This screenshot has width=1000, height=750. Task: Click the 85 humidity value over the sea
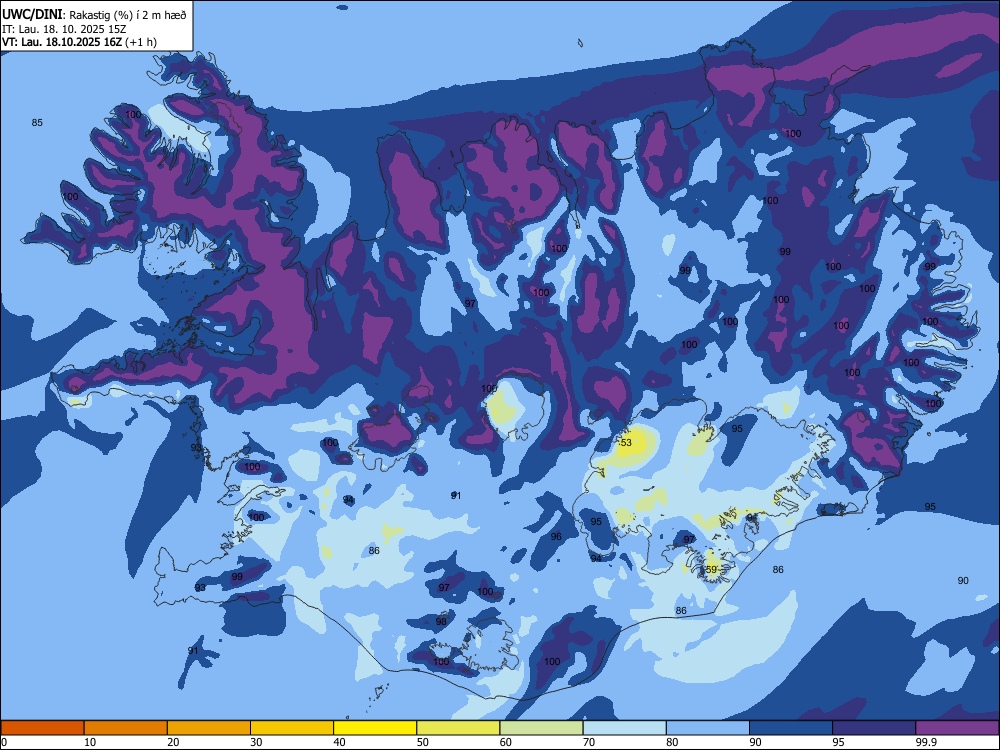point(37,122)
